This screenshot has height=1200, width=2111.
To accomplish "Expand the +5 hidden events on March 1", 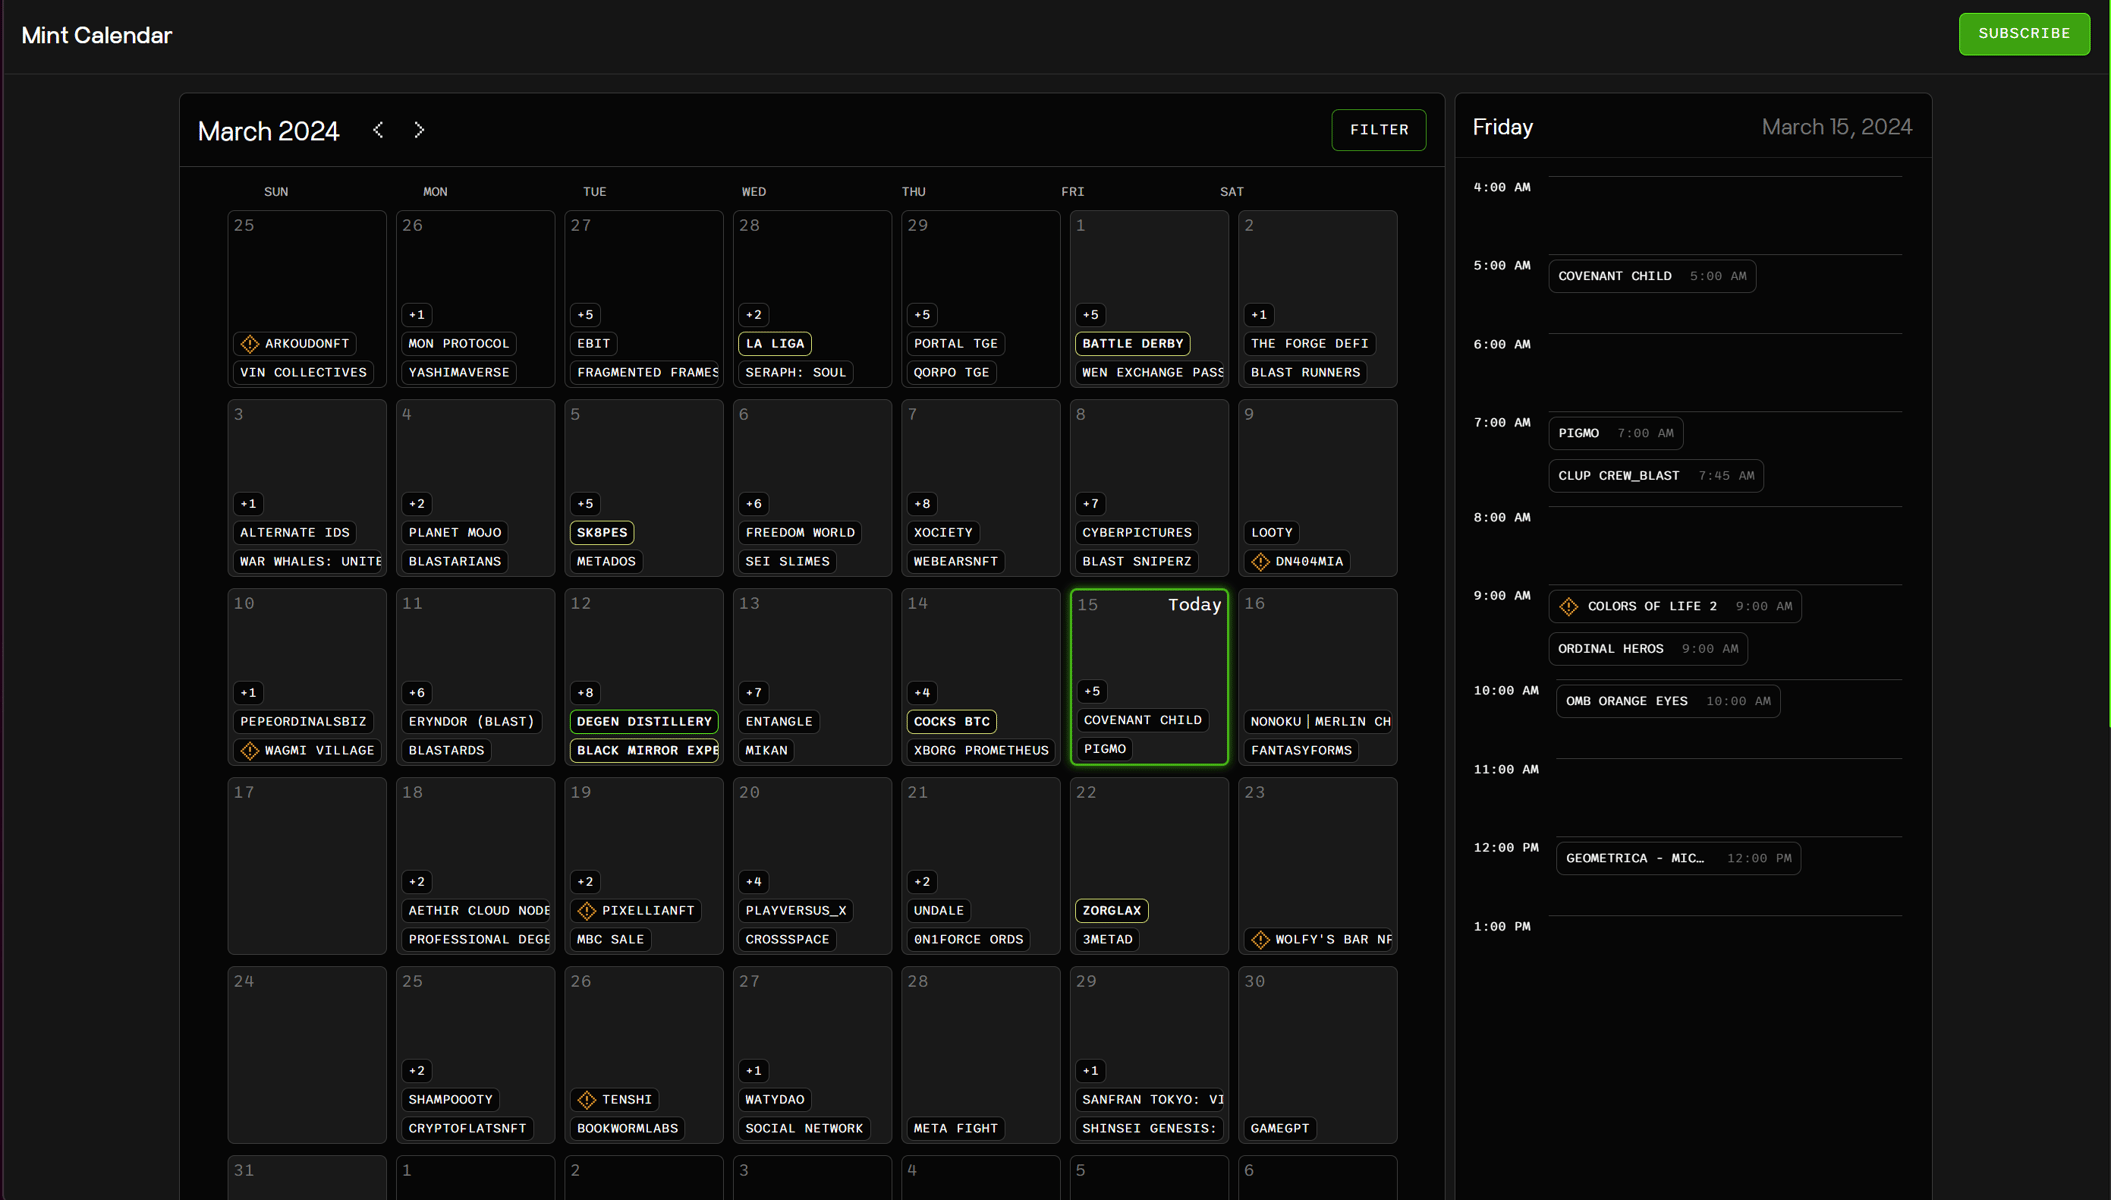I will 1090,314.
